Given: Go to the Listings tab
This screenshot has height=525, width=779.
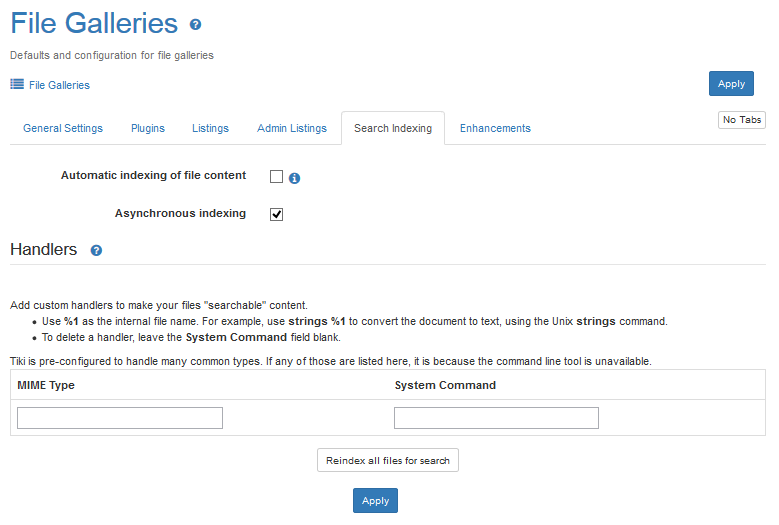Looking at the screenshot, I should (x=210, y=128).
